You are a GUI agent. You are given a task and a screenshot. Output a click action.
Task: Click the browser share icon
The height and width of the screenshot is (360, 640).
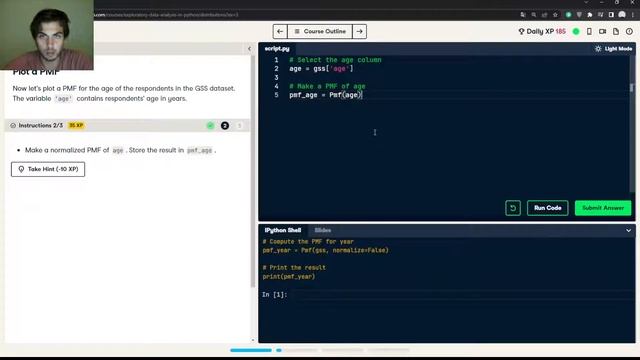544,15
